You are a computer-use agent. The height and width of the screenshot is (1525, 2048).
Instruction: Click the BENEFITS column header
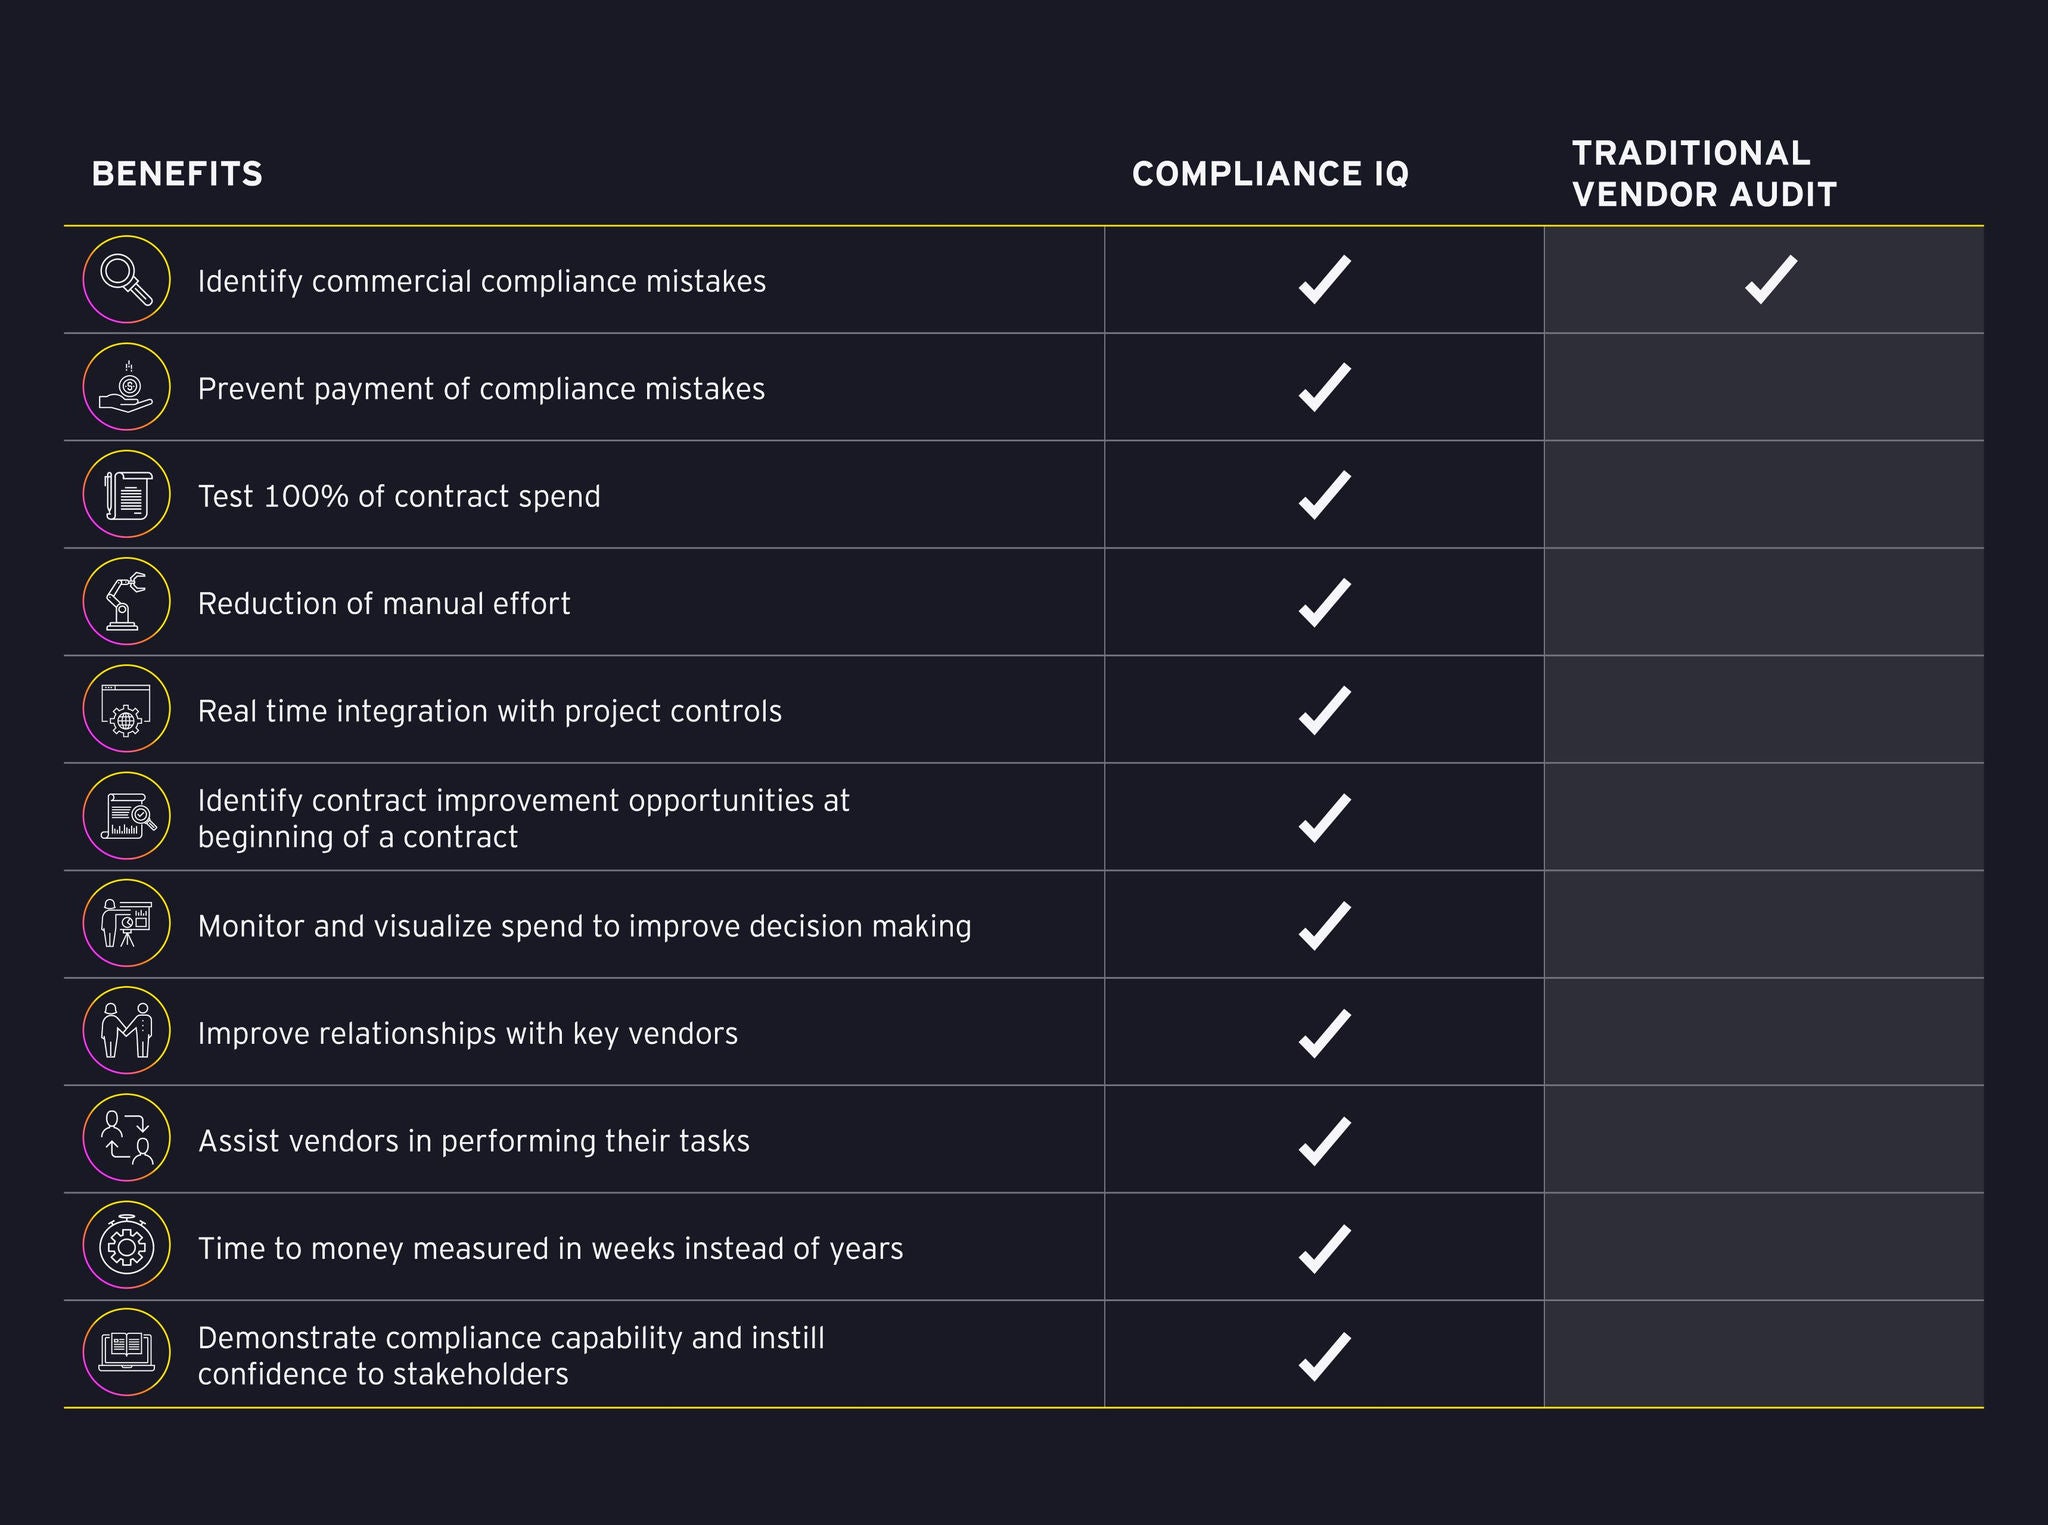point(177,174)
